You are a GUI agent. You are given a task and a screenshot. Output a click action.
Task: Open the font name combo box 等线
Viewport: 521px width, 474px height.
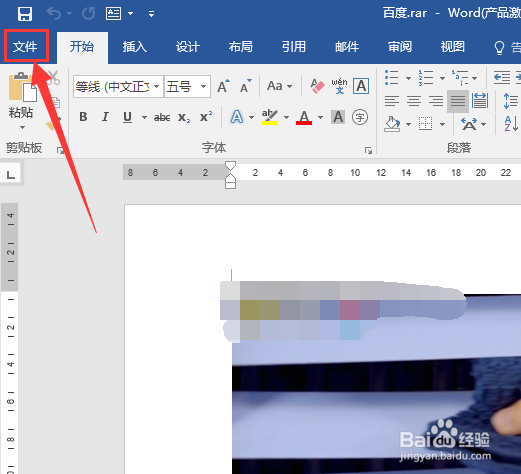tap(118, 87)
